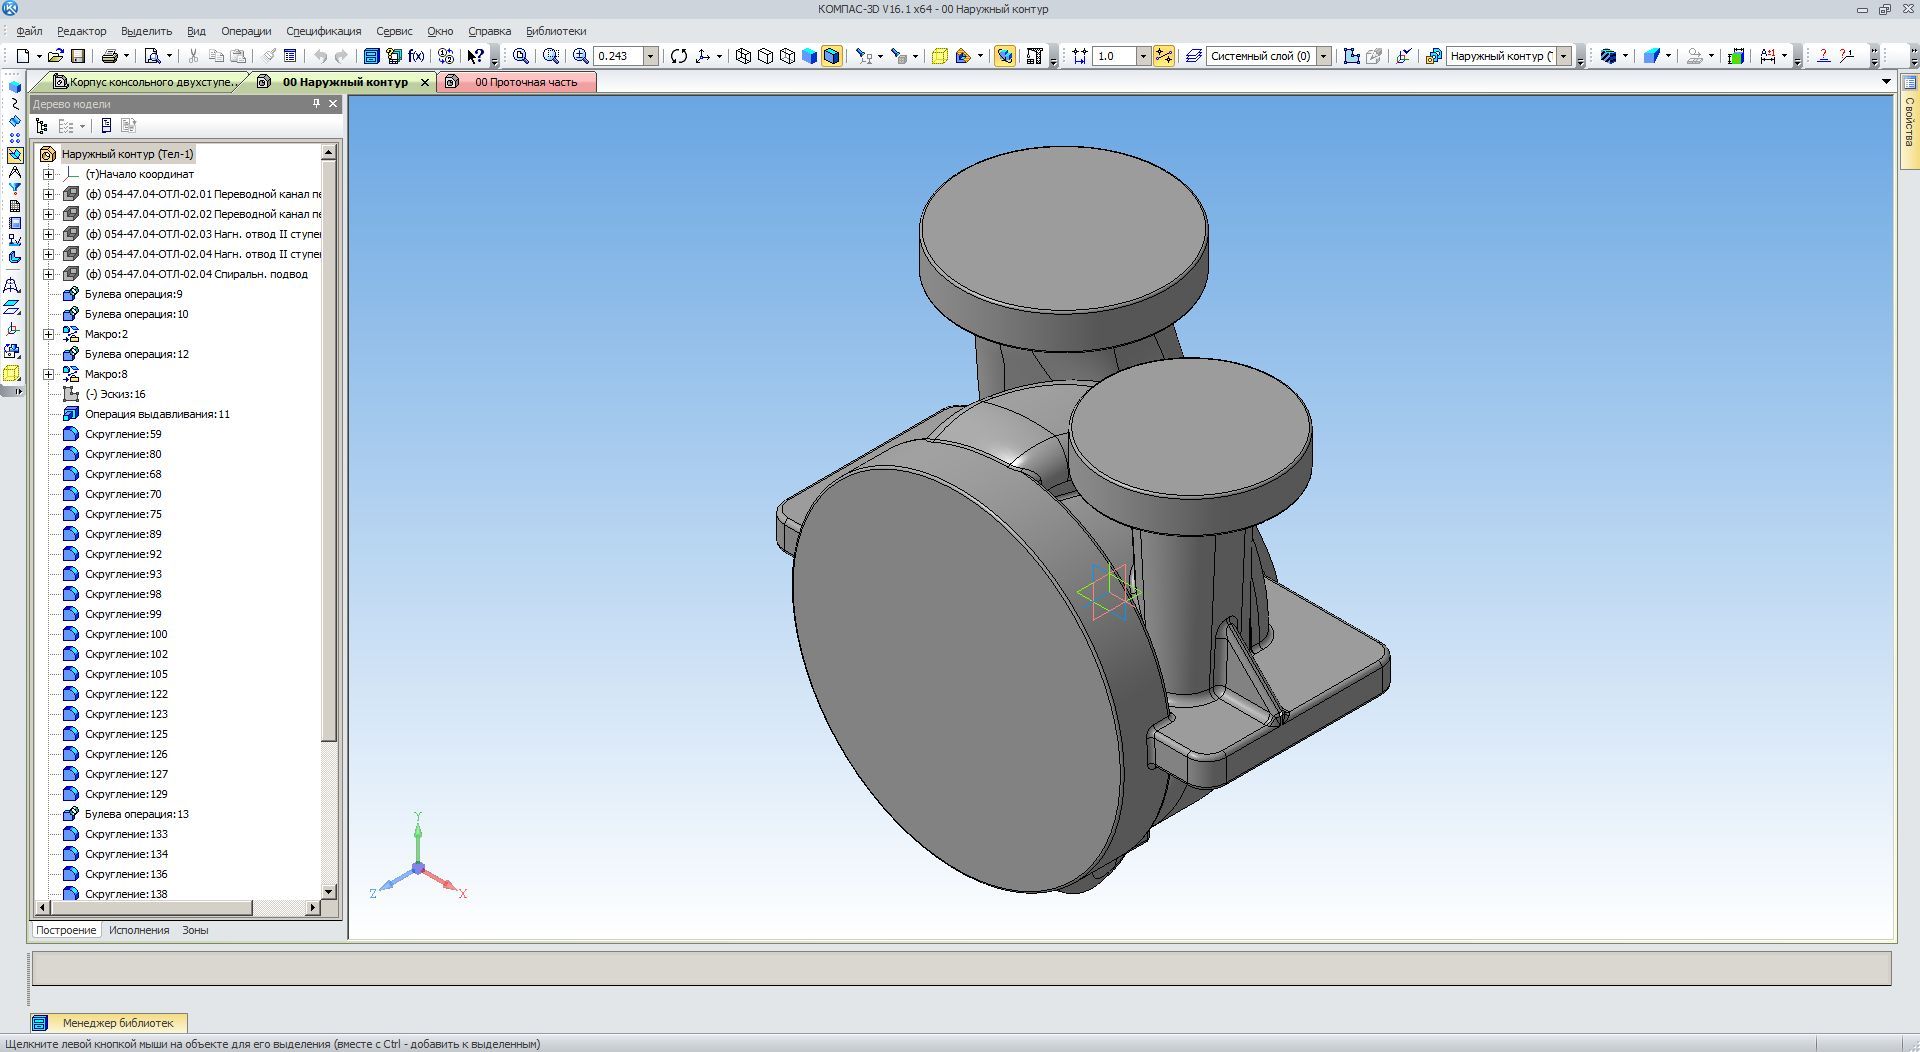Viewport: 1920px width, 1052px height.
Task: Open the Операции menu
Action: click(x=246, y=31)
